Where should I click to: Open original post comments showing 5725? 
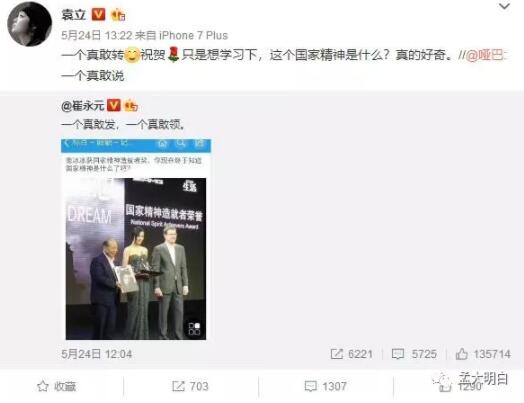tap(414, 354)
